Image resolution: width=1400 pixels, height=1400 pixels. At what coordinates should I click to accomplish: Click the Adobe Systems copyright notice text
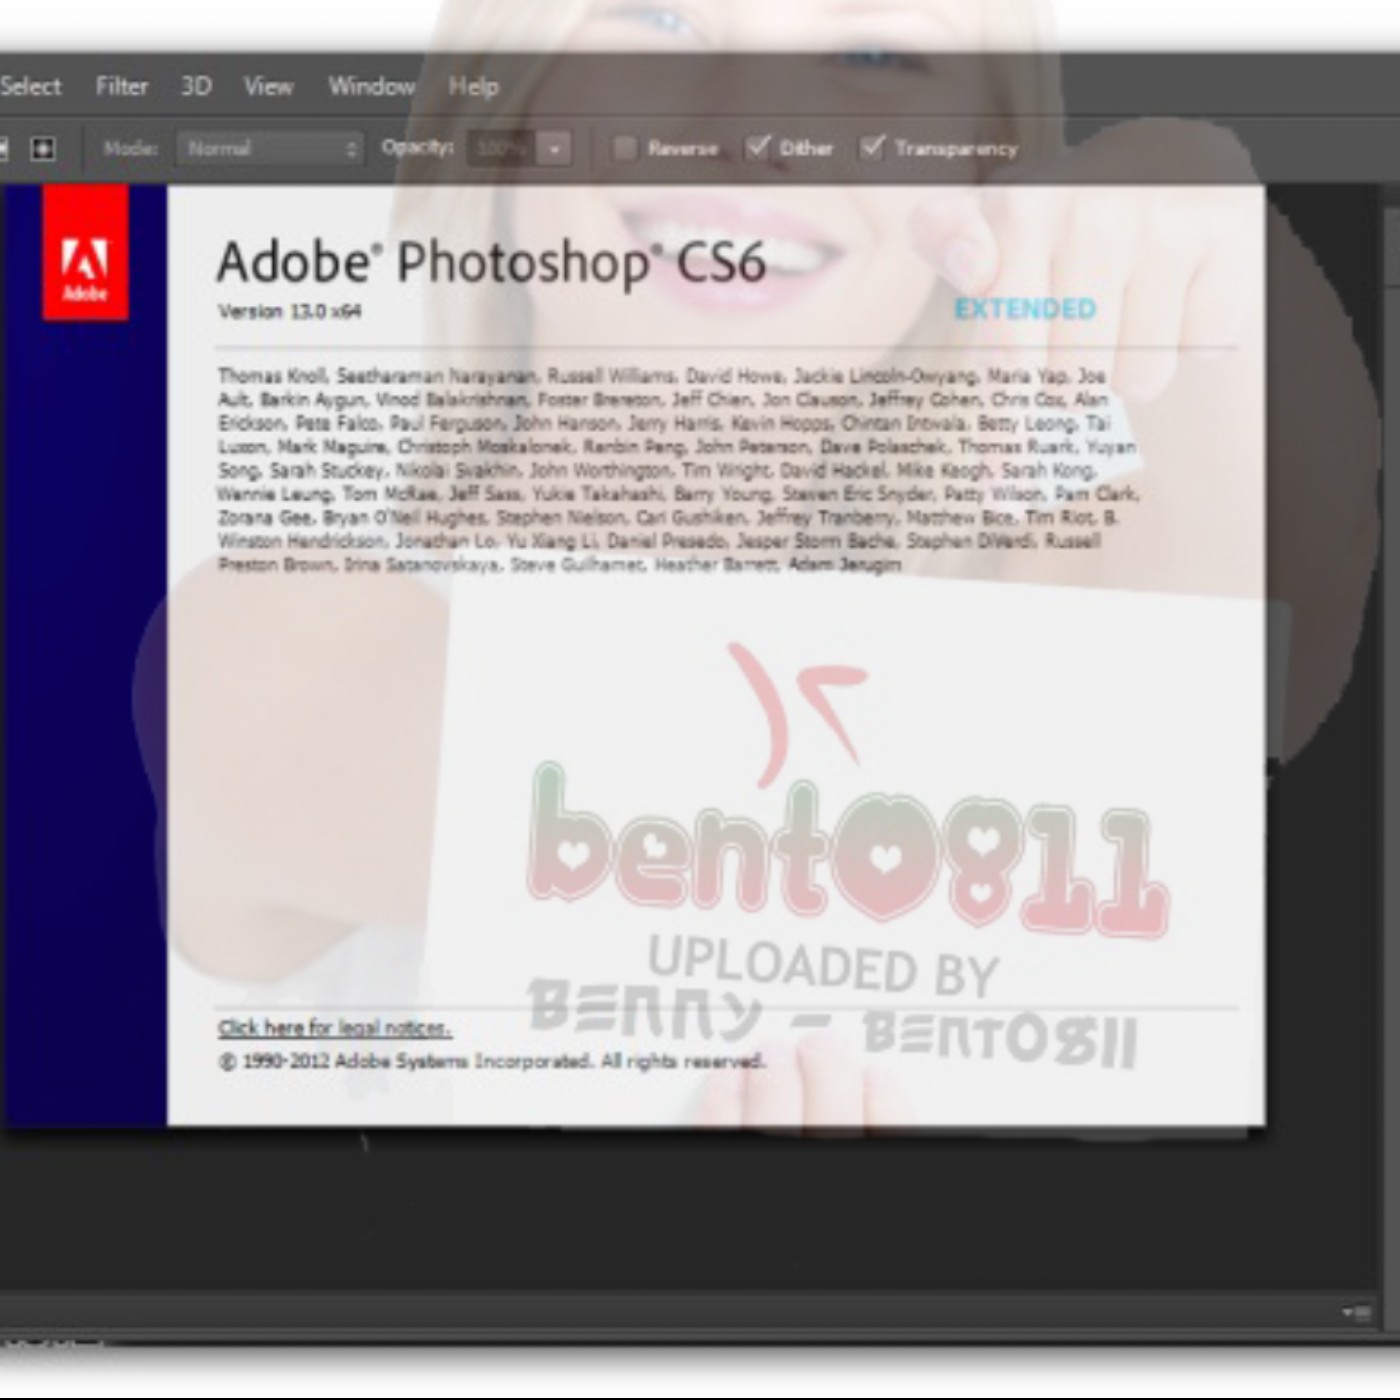tap(492, 1061)
